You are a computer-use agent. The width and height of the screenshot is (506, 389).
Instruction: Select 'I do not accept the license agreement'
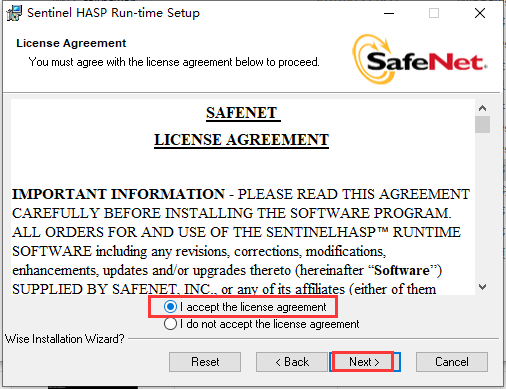(x=170, y=324)
